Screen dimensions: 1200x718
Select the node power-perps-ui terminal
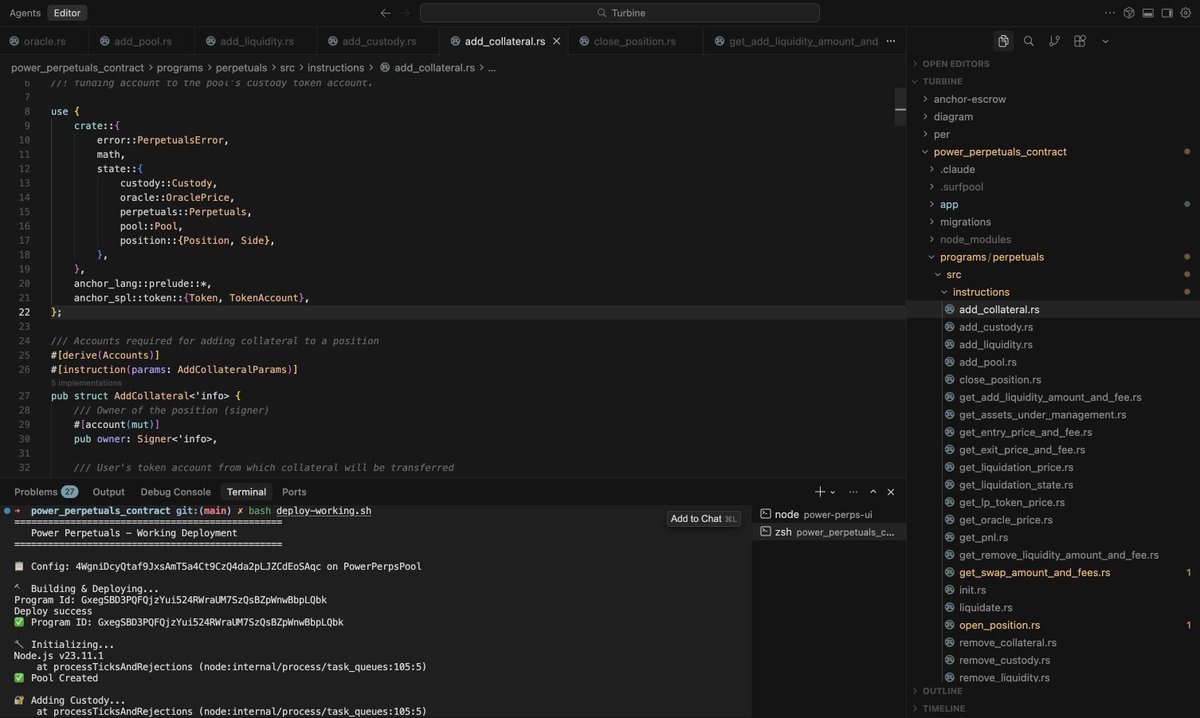pyautogui.click(x=831, y=514)
